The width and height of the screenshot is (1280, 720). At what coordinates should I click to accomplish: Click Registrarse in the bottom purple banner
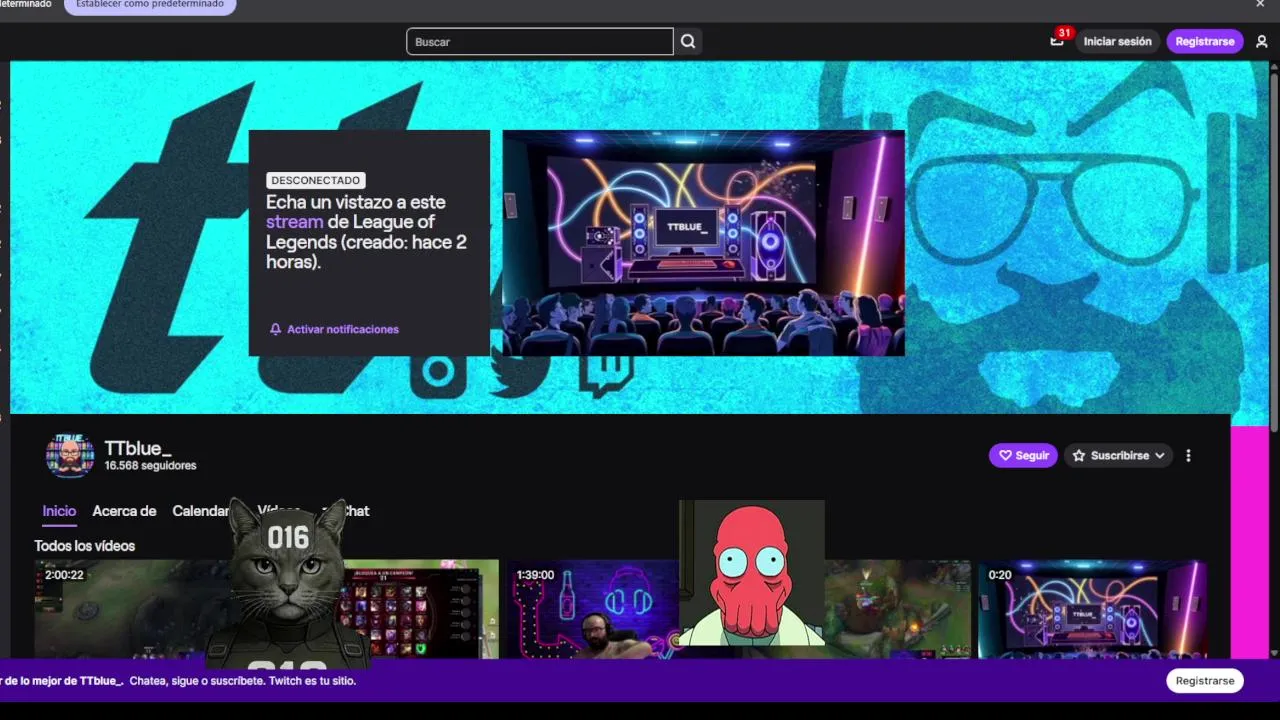point(1204,680)
